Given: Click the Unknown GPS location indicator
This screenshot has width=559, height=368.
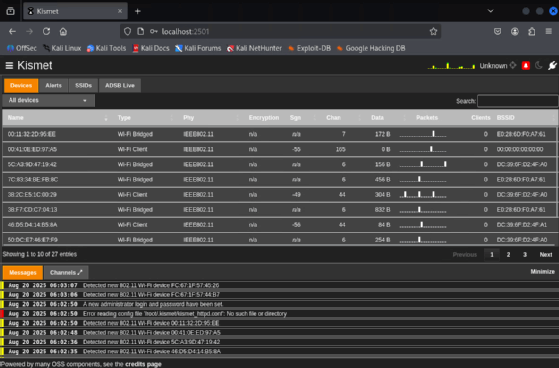Looking at the screenshot, I should (x=498, y=66).
